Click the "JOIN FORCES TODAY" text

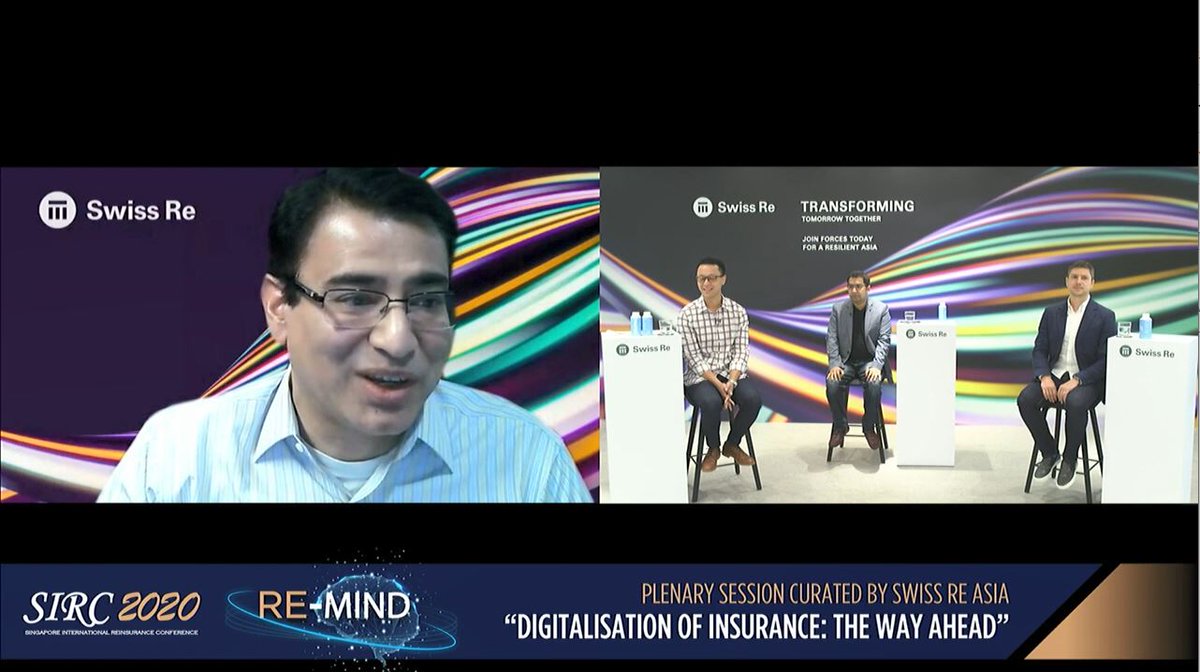pos(840,238)
